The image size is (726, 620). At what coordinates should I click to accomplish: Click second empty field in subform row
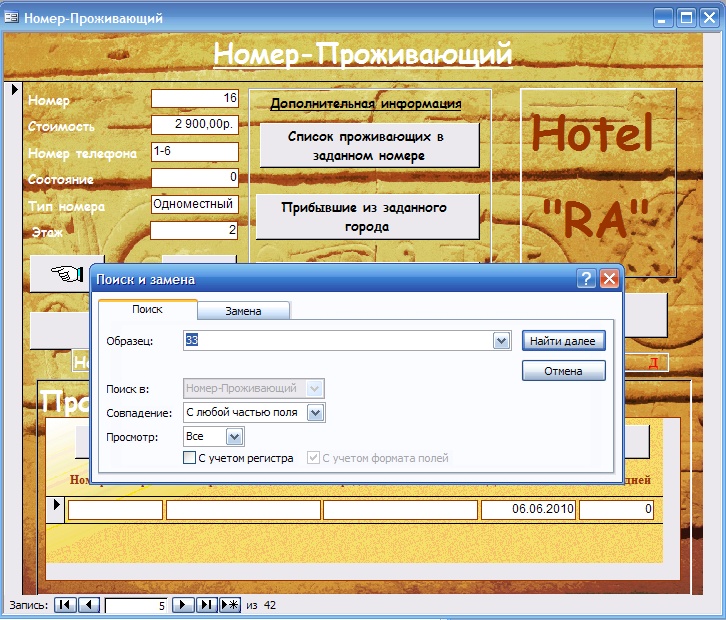pos(243,509)
